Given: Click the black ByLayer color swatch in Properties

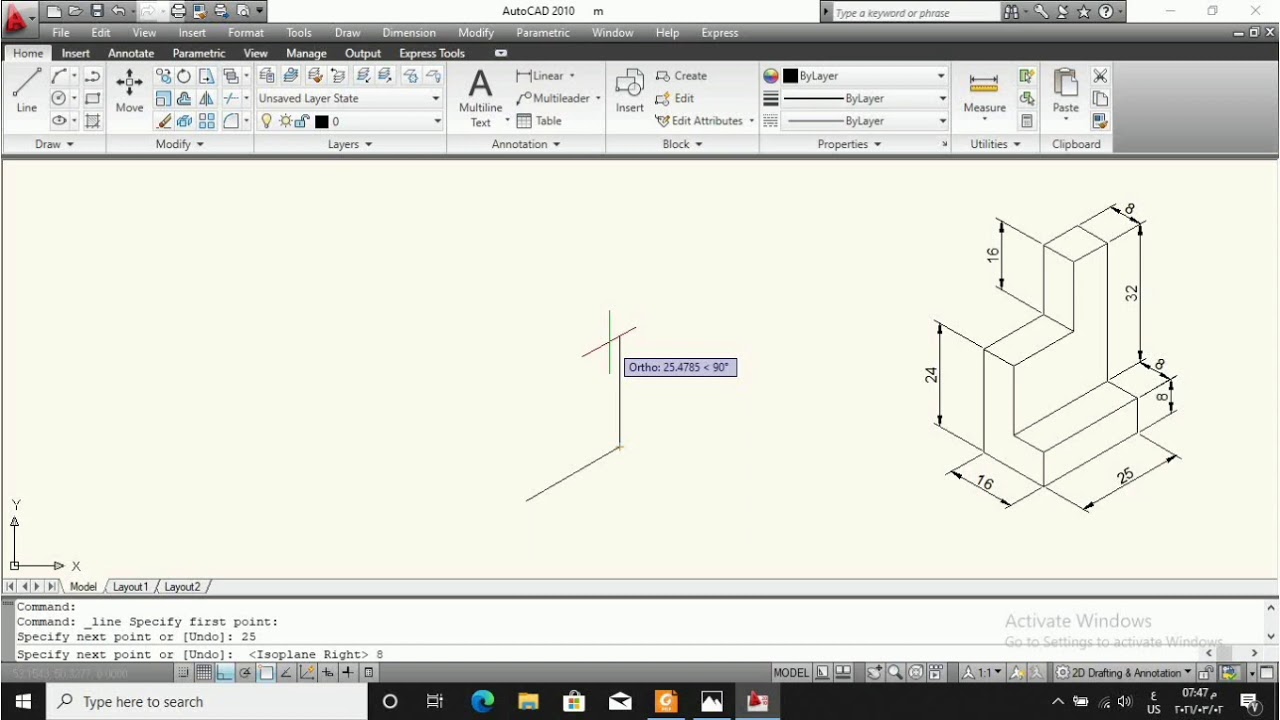Looking at the screenshot, I should coord(790,76).
